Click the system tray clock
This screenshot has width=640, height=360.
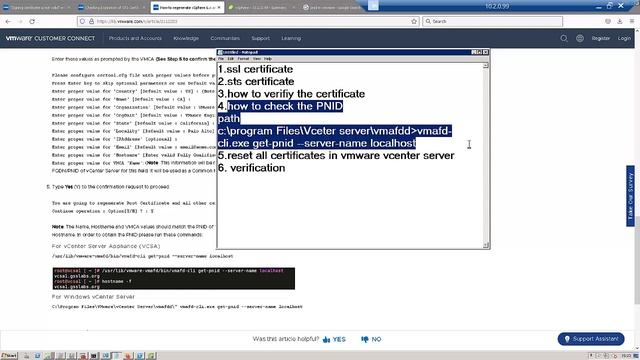626,356
